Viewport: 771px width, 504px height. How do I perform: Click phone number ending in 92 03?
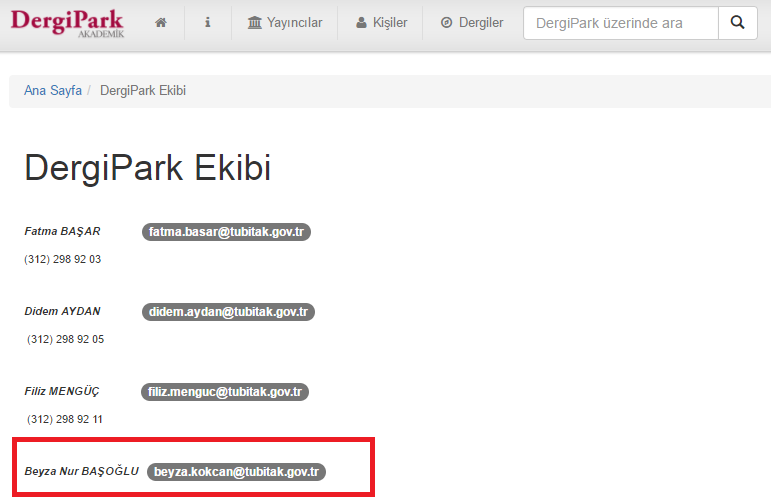[63, 260]
